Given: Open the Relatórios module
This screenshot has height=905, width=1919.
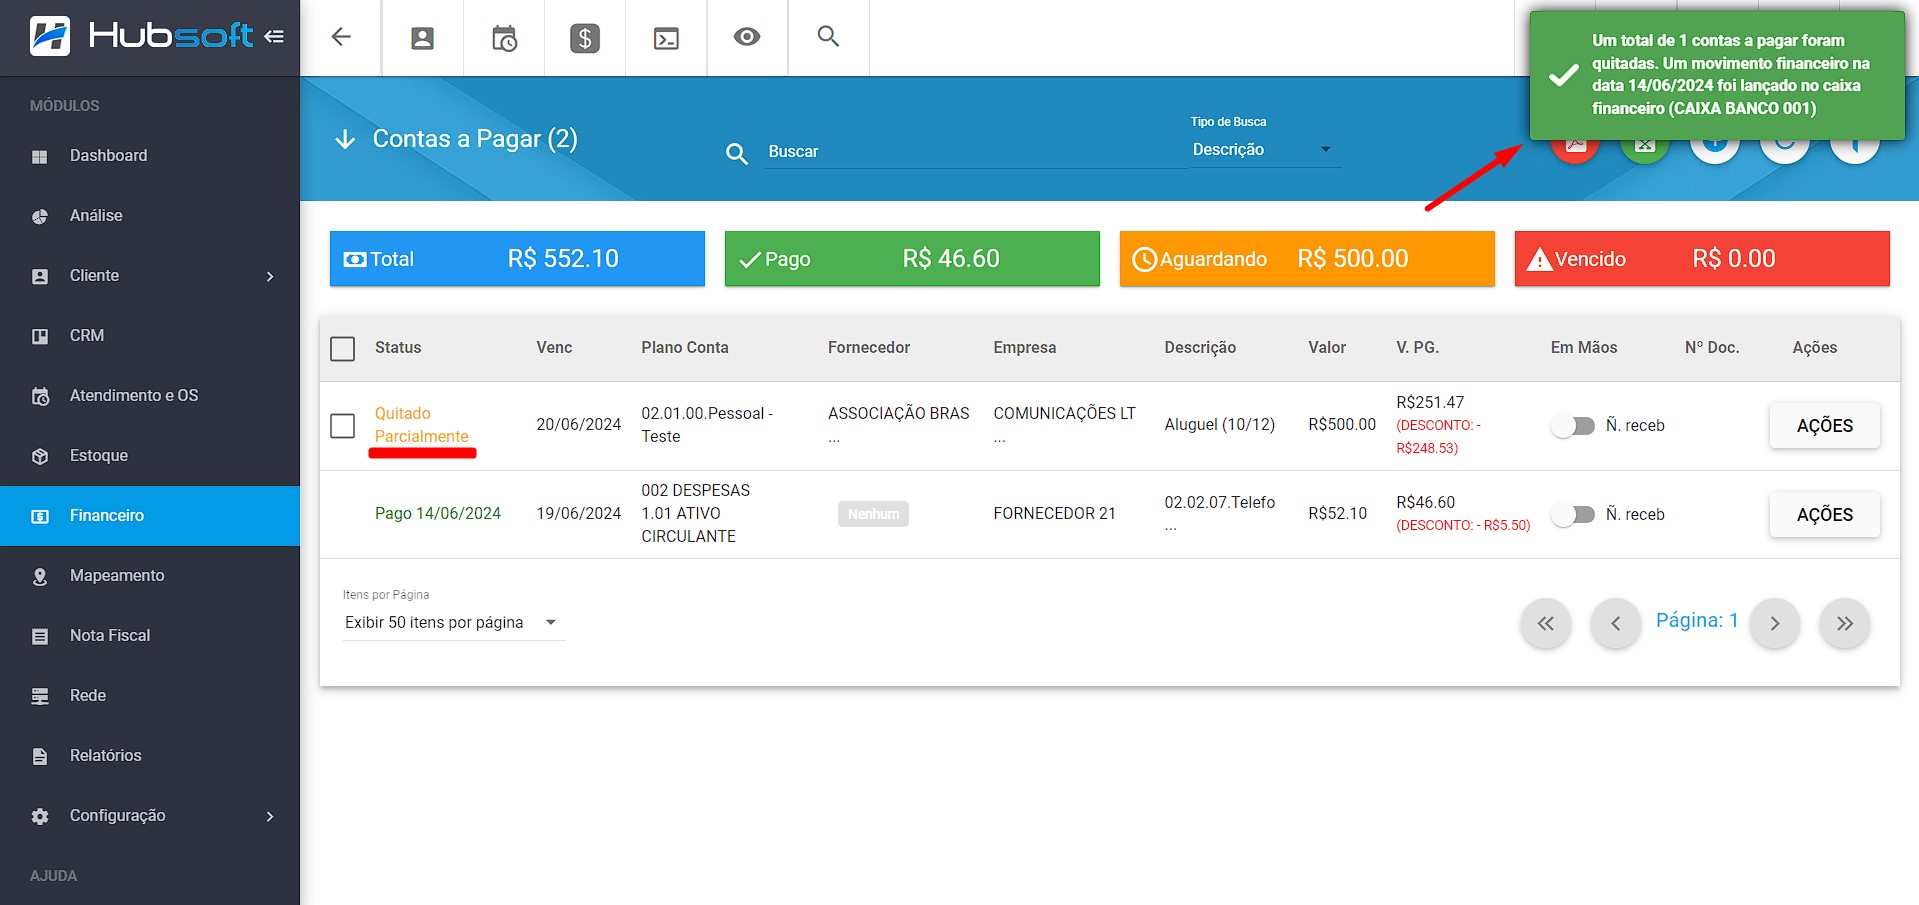Looking at the screenshot, I should coord(150,756).
